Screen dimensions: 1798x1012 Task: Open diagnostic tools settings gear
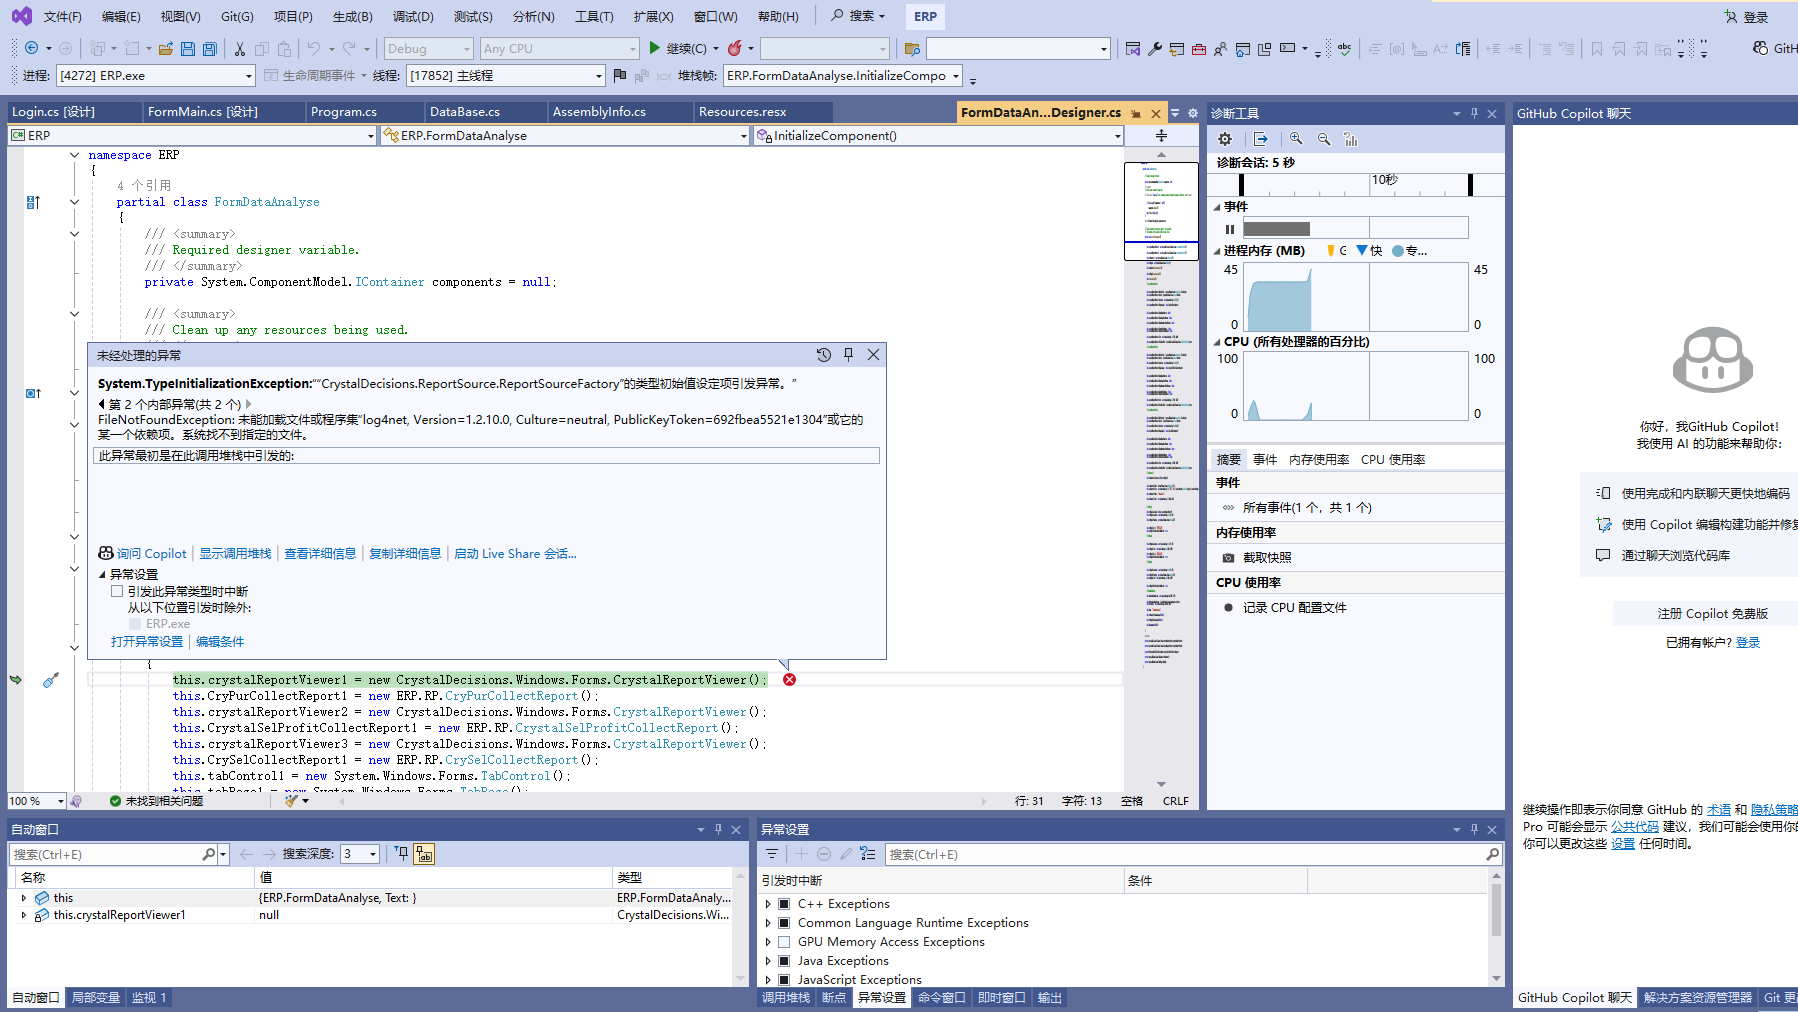(x=1225, y=139)
